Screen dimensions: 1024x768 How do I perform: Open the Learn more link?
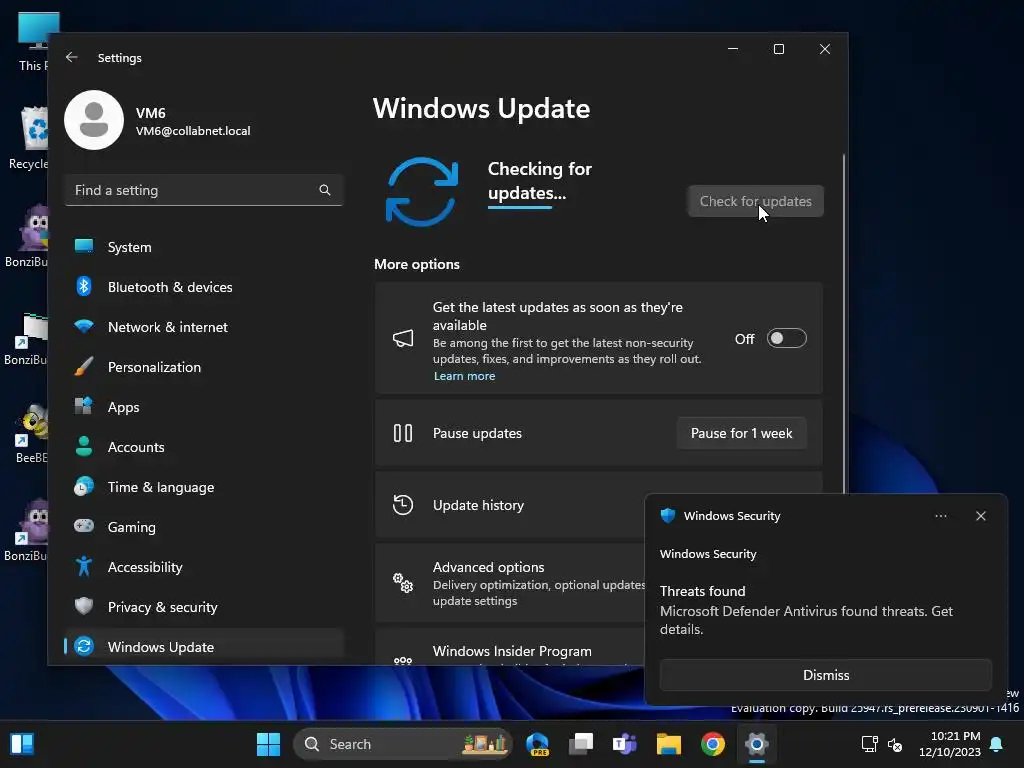pos(464,376)
